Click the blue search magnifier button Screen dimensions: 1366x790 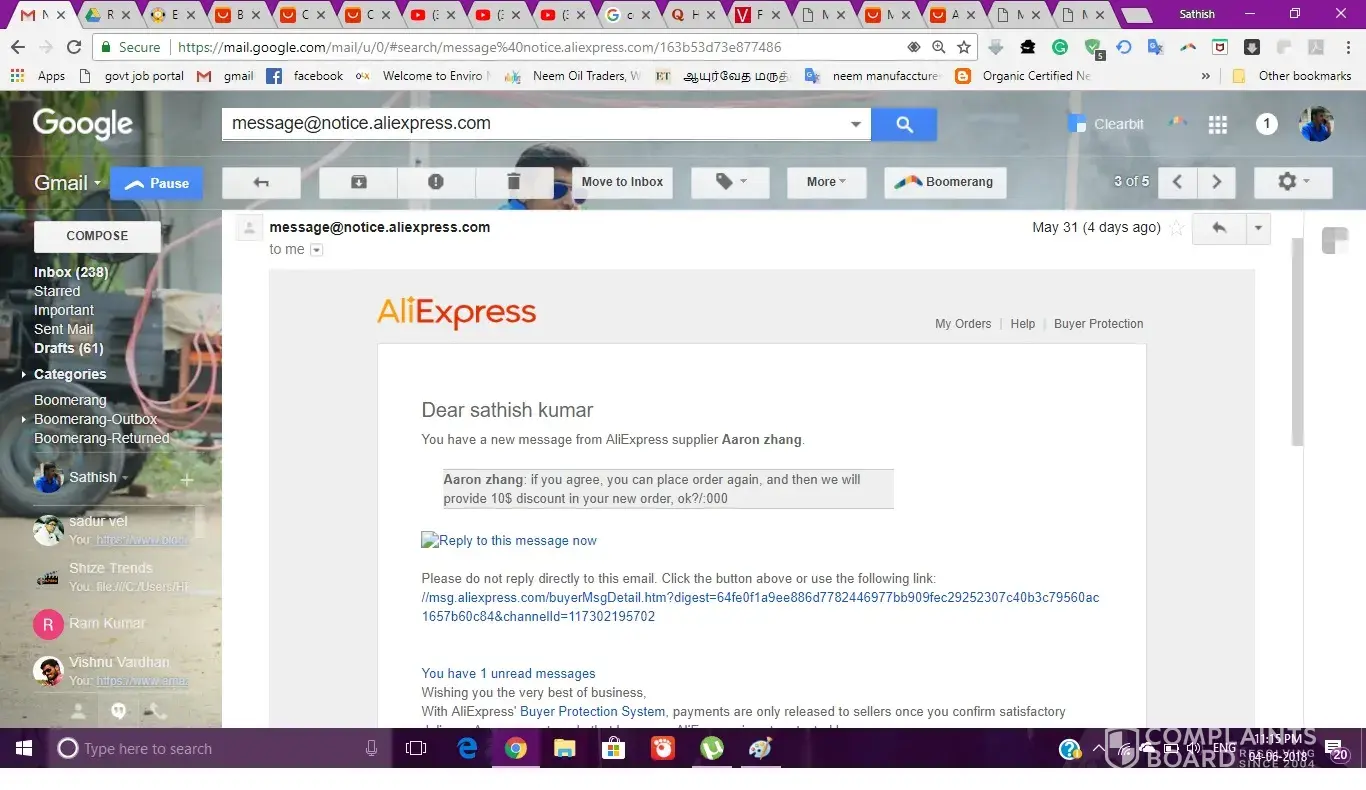[x=903, y=124]
